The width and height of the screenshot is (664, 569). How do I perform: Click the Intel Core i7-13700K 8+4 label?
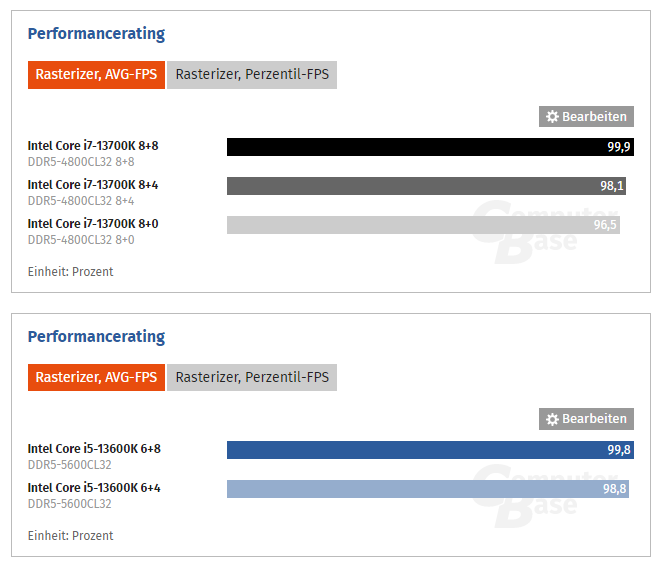(x=93, y=185)
